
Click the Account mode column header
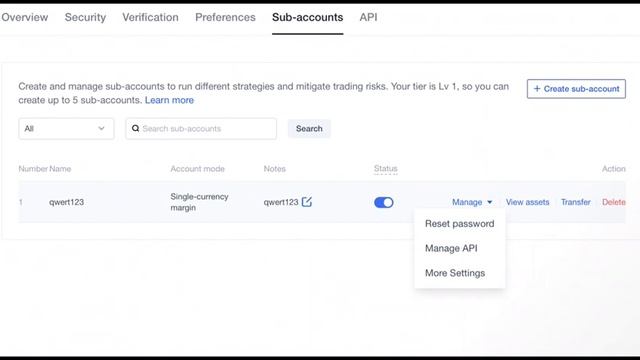[x=198, y=169]
